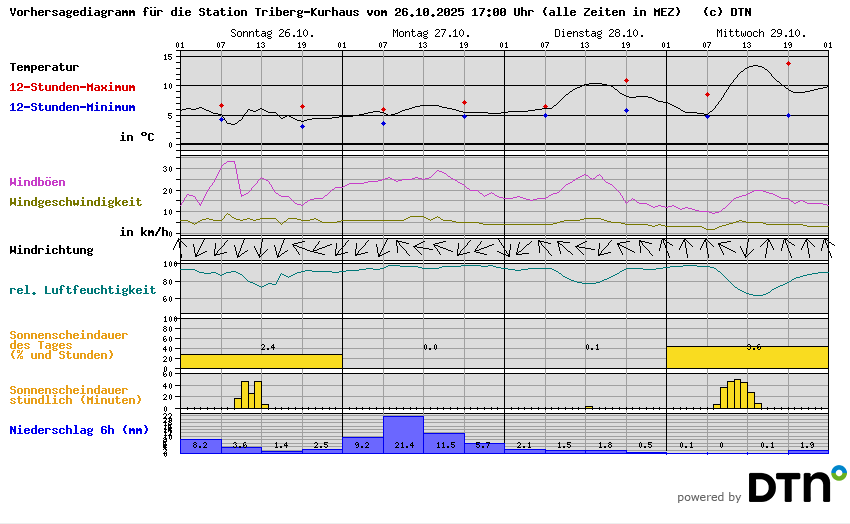Image resolution: width=850 pixels, height=524 pixels.
Task: Click Sunday's yellow daily sunshine bar (2.4)
Action: click(x=261, y=360)
